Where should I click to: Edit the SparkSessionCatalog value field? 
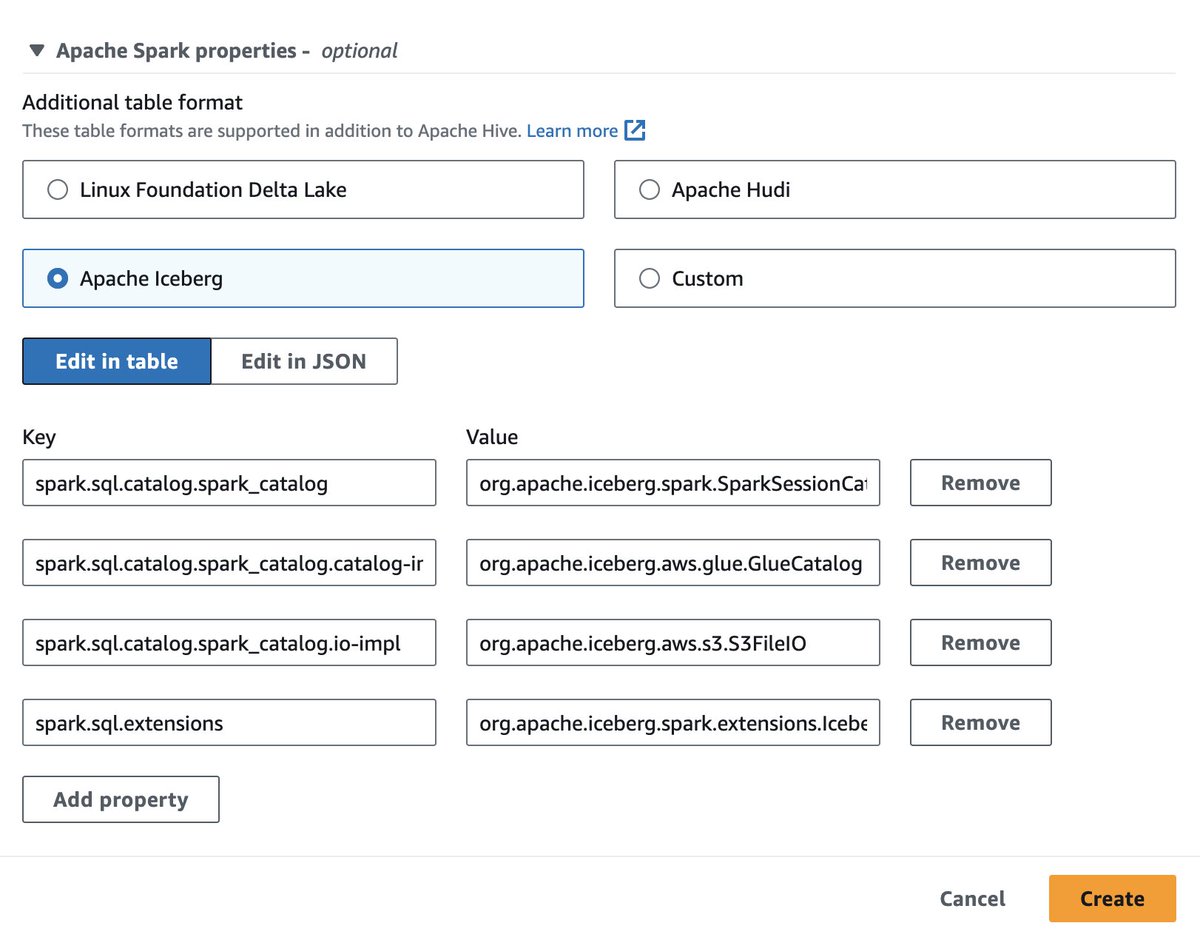click(673, 483)
